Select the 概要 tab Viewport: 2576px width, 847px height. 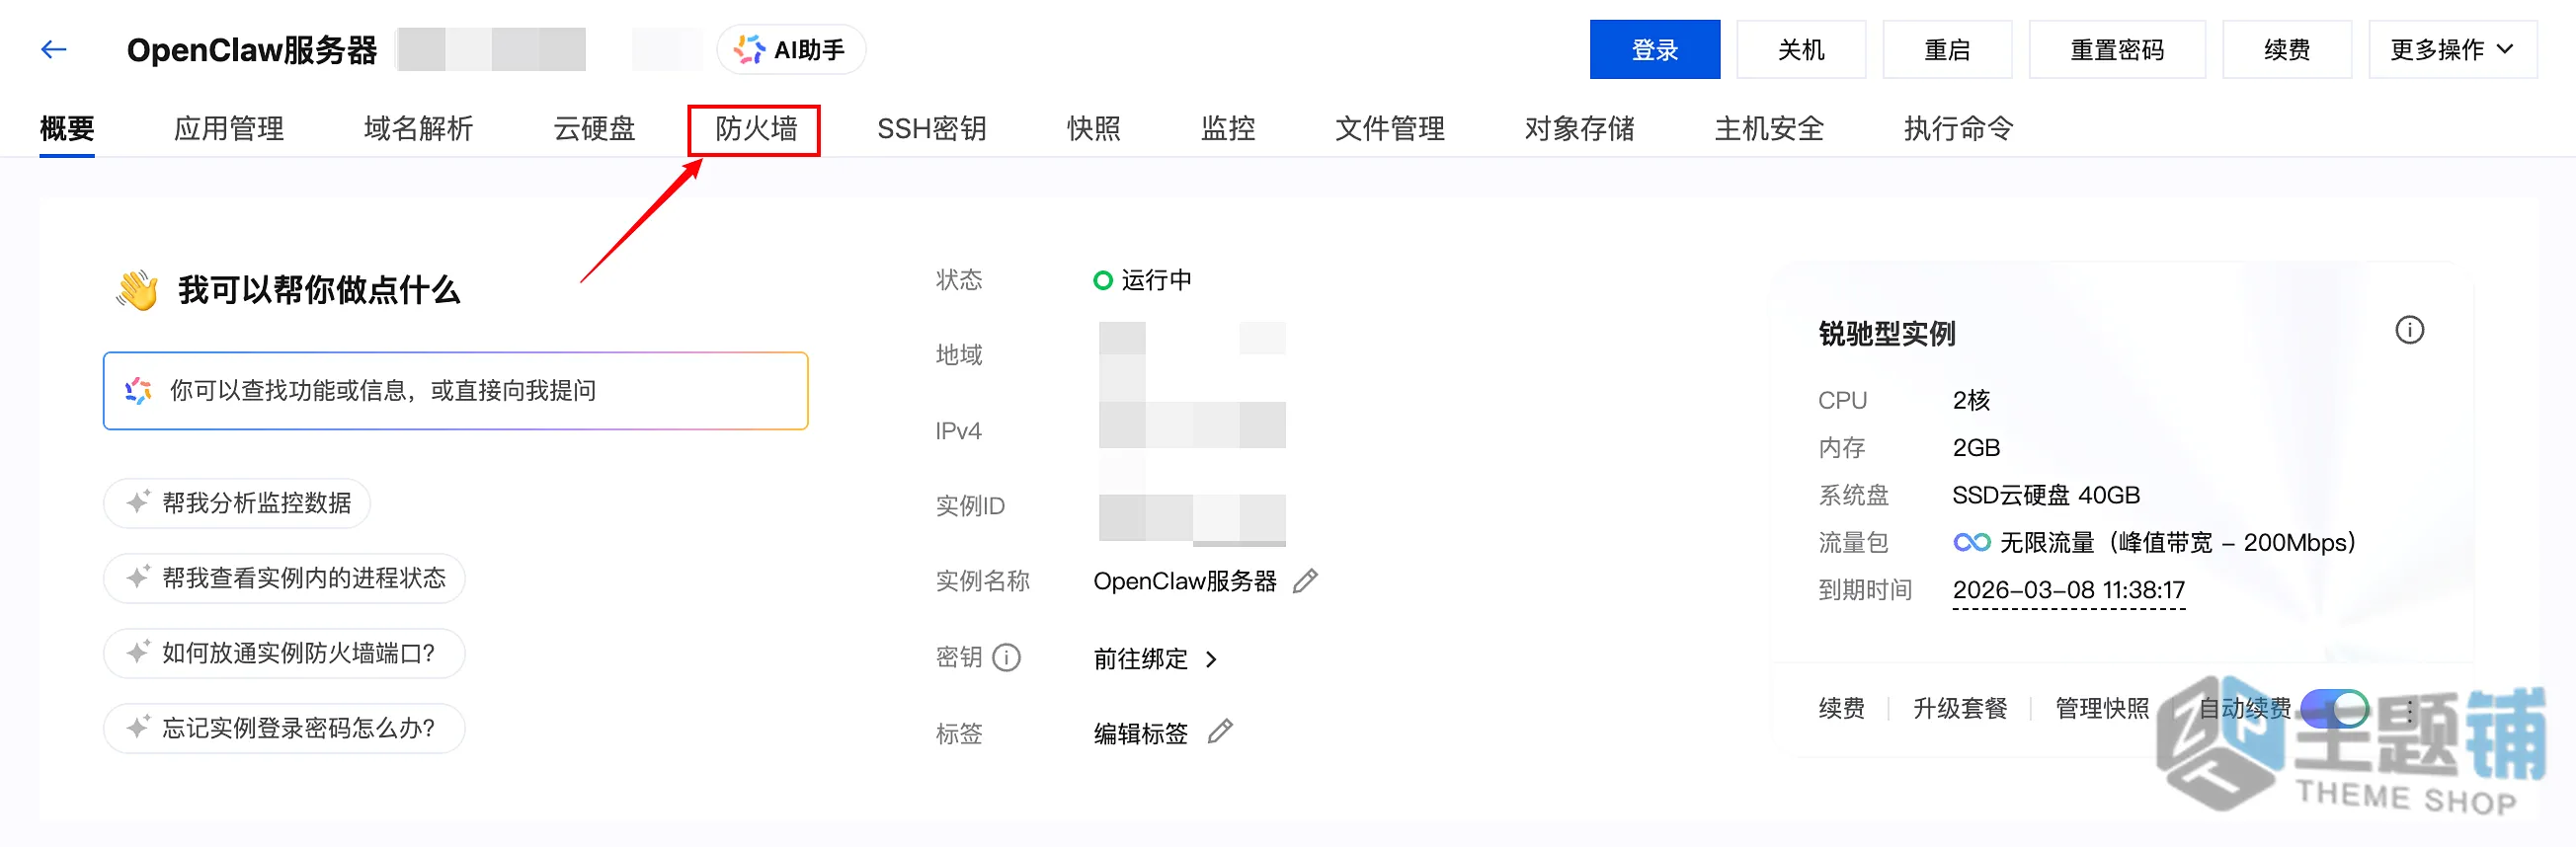pyautogui.click(x=67, y=128)
